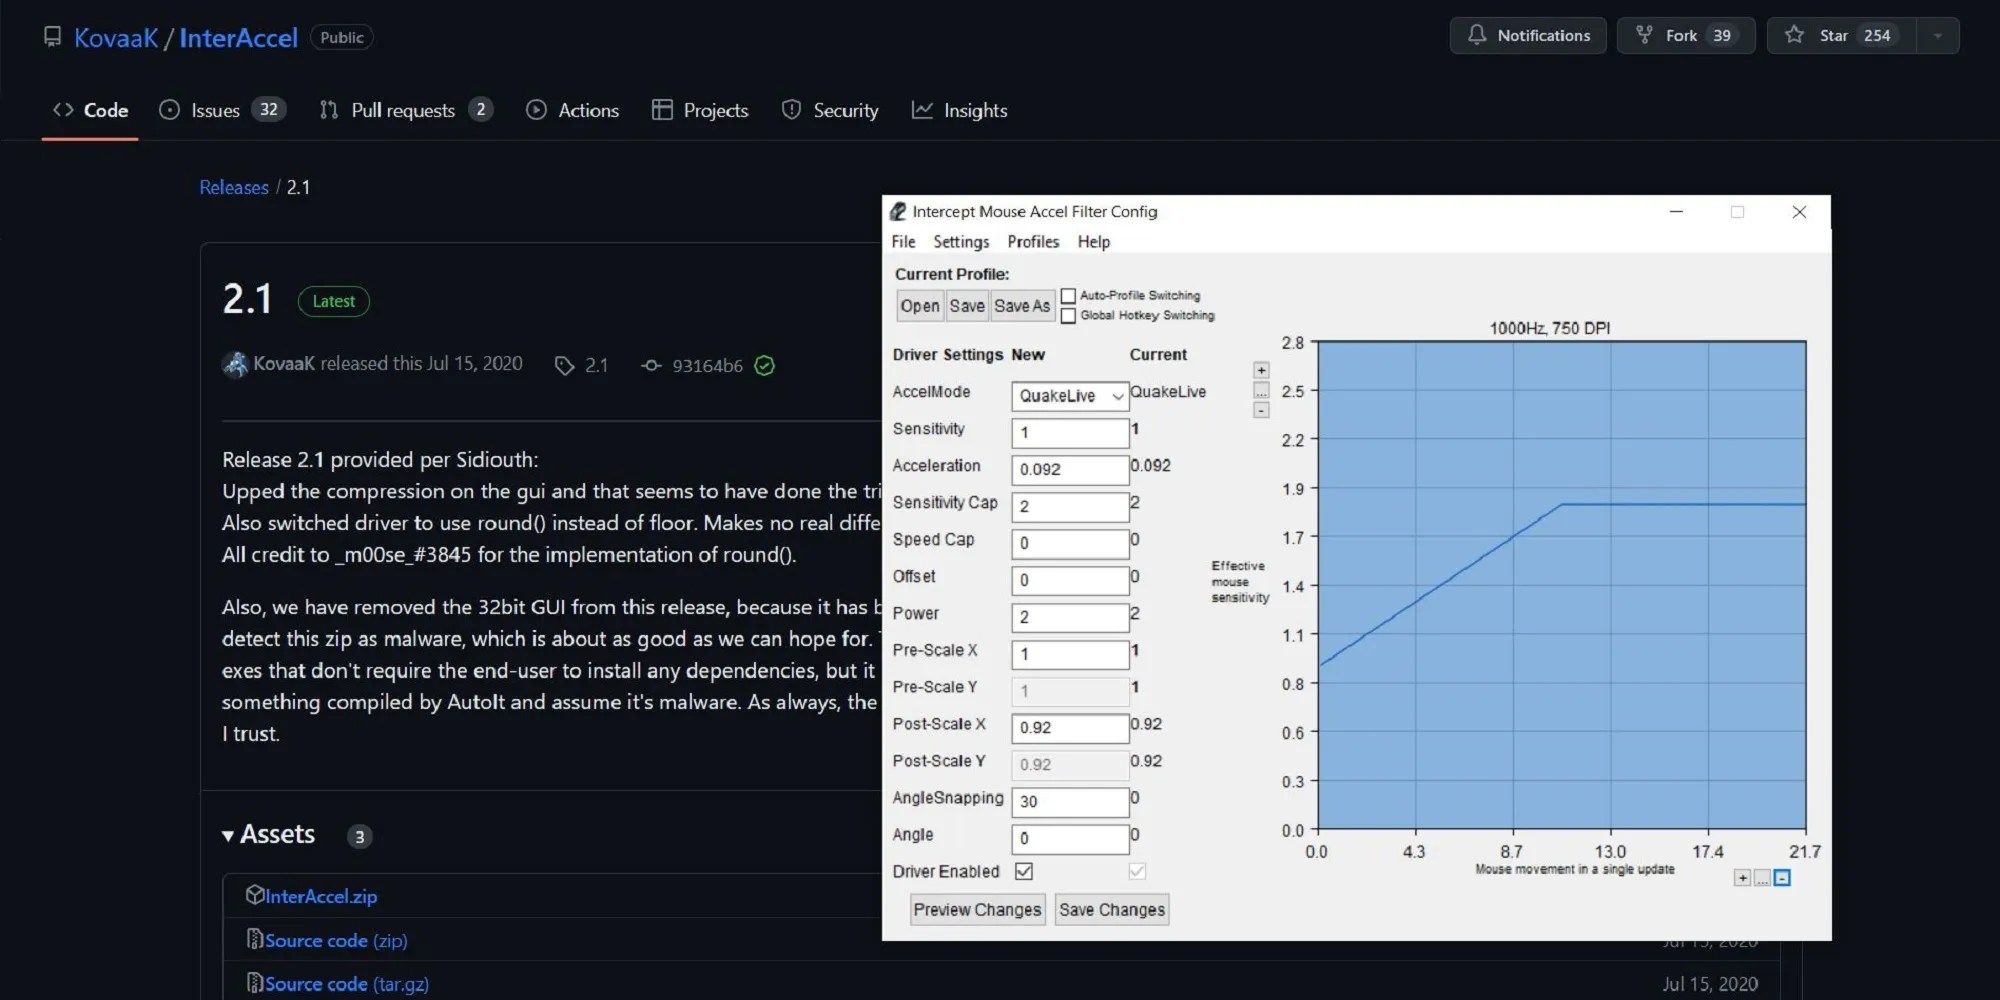Open commit 93164b6 link

pyautogui.click(x=707, y=366)
